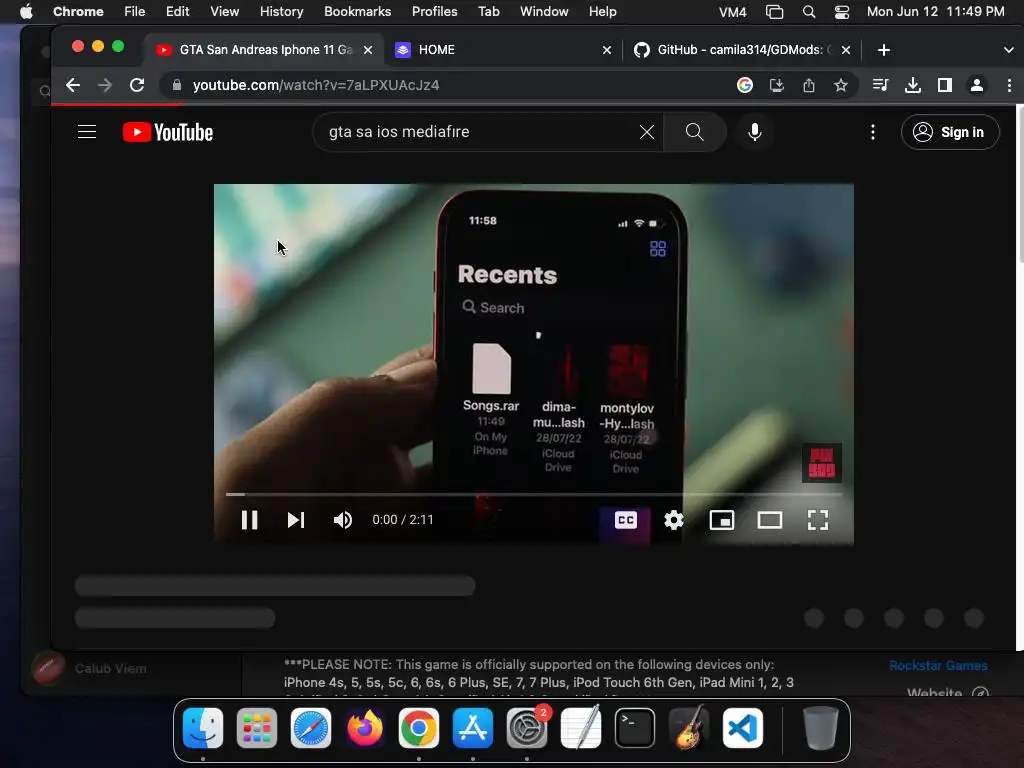Install app icon in address bar
This screenshot has height=768, width=1024.
coord(776,85)
